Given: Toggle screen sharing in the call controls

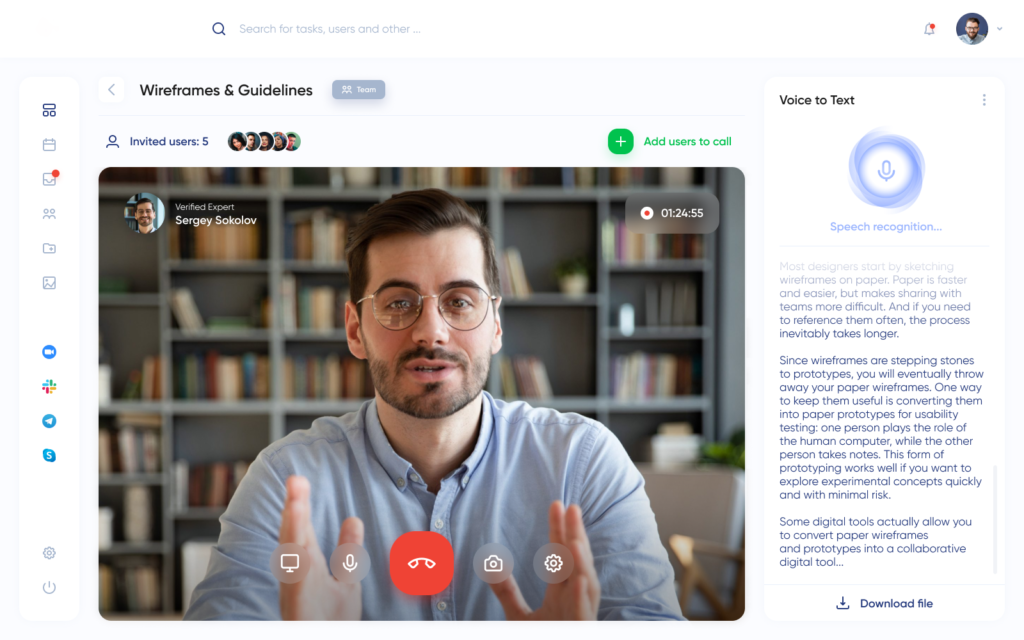Looking at the screenshot, I should (290, 563).
